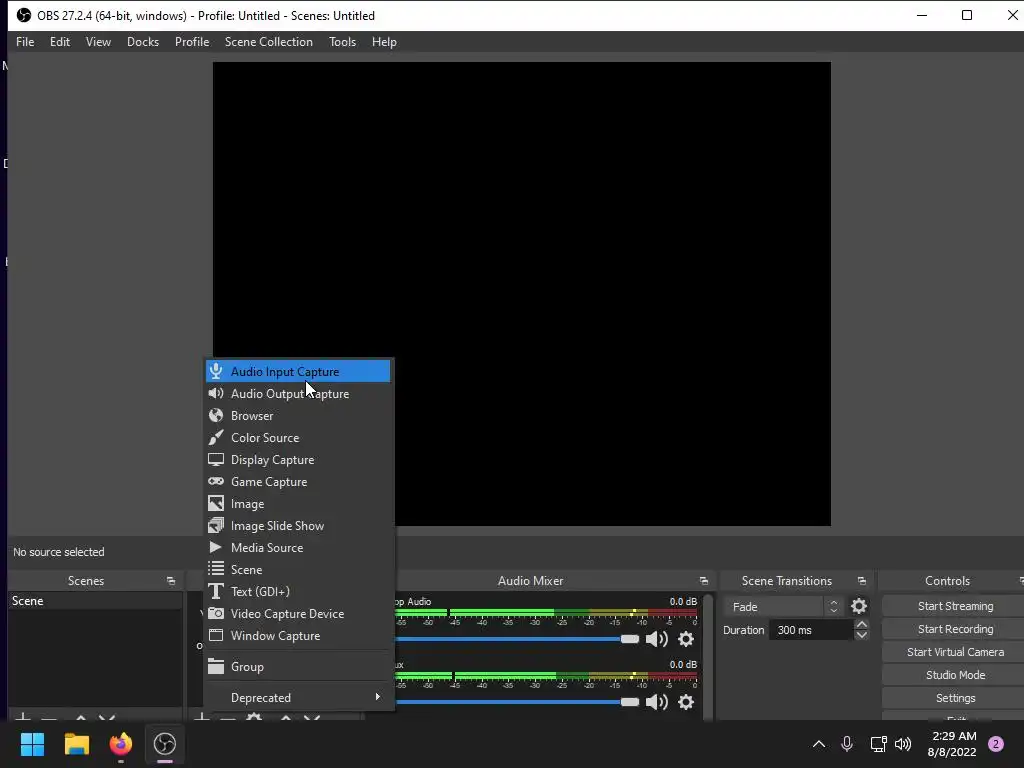Choose the Audio Input Capture microphone entry
The height and width of the screenshot is (768, 1024).
point(298,372)
